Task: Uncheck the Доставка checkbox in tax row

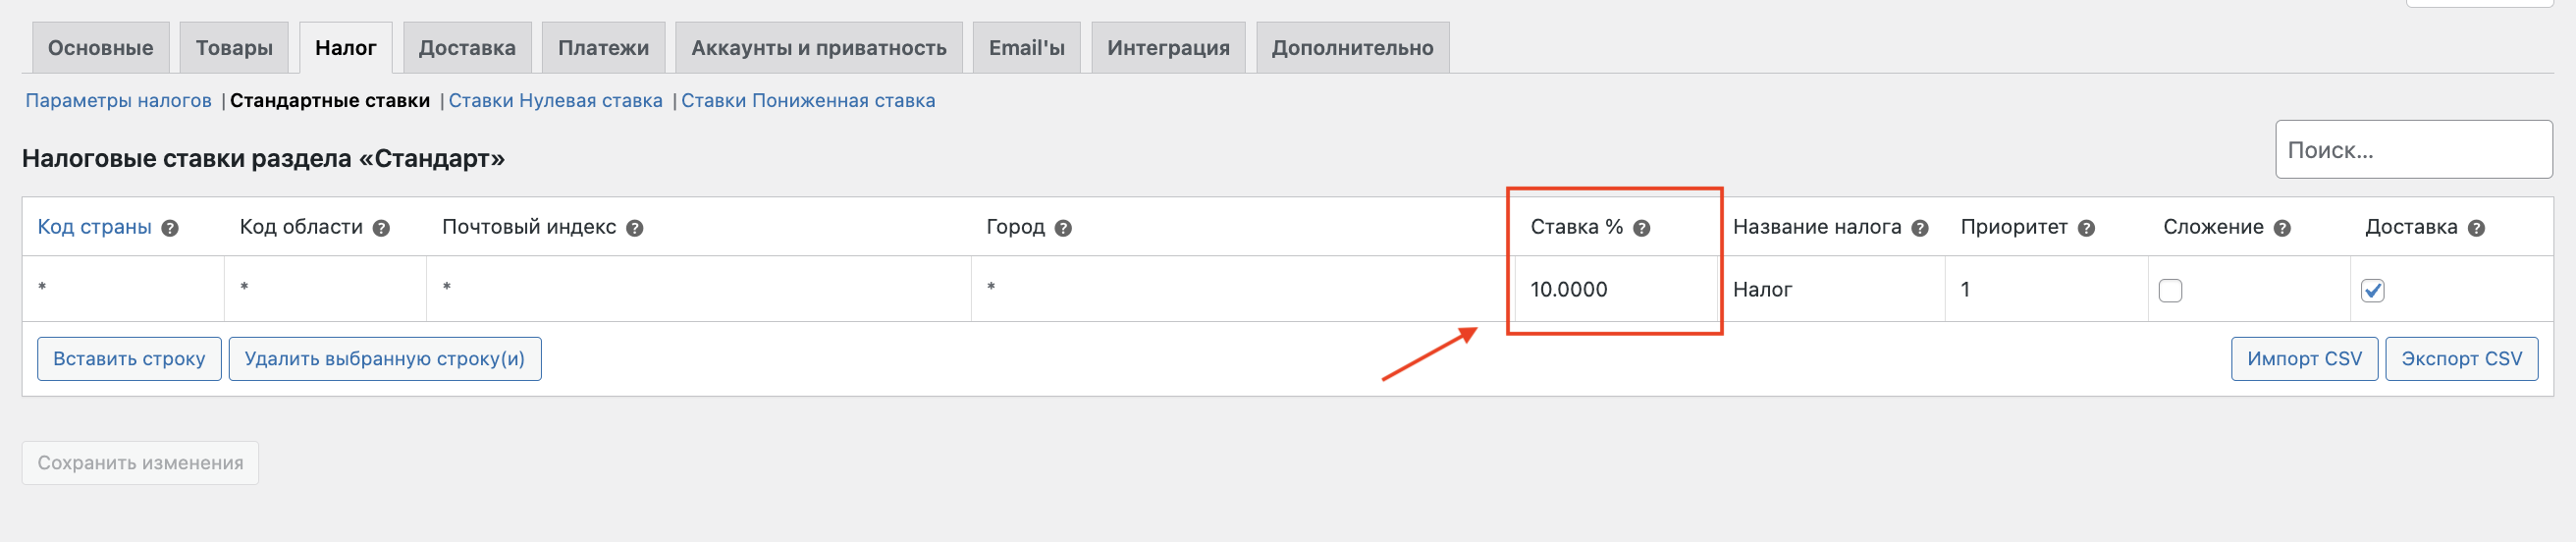Action: [2372, 290]
